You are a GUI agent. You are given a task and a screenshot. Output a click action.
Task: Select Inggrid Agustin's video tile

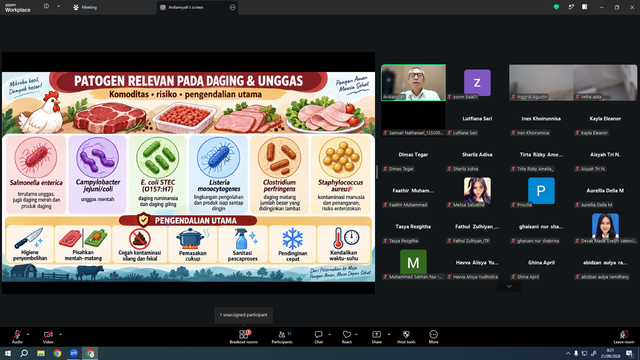click(x=541, y=82)
